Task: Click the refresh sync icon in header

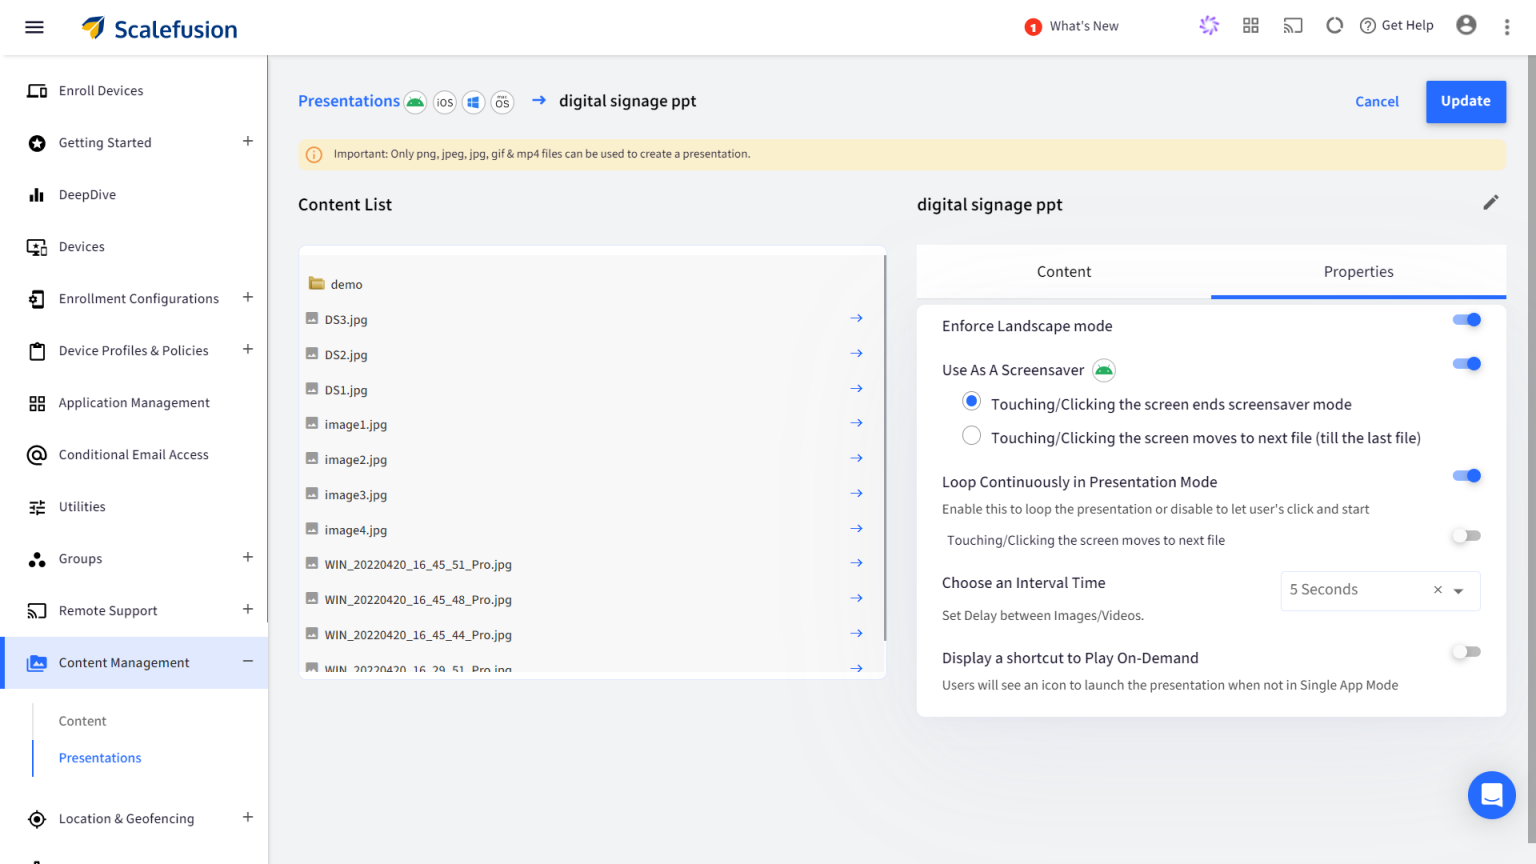Action: pyautogui.click(x=1334, y=26)
